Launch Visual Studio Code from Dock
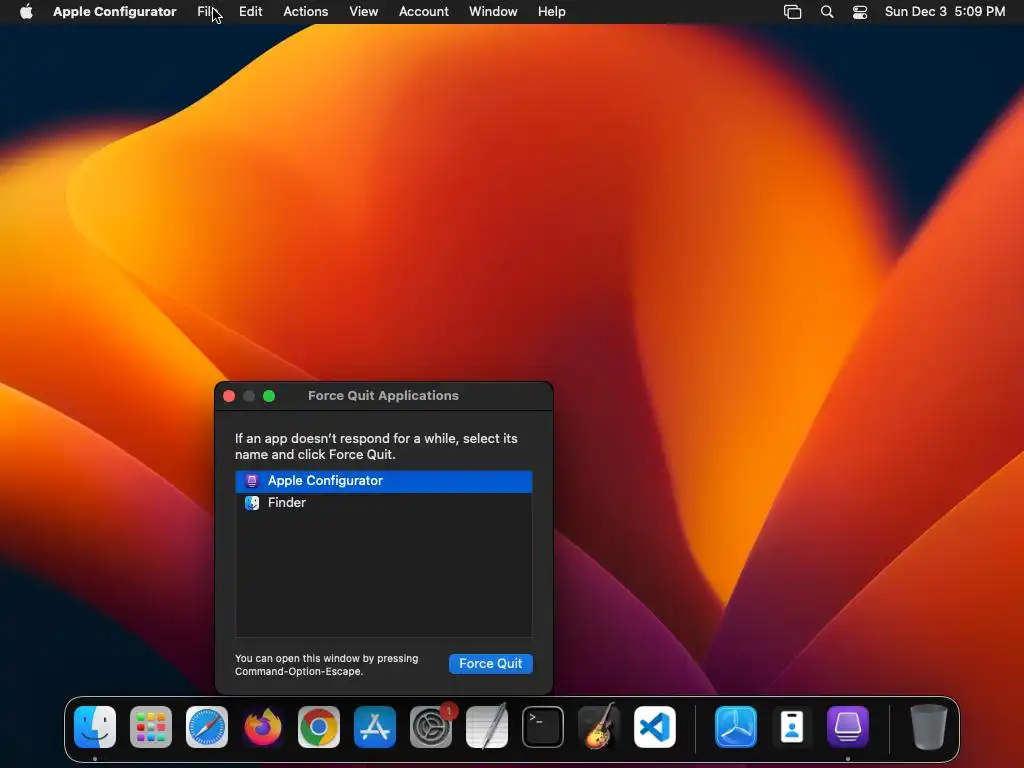This screenshot has width=1024, height=768. pyautogui.click(x=655, y=727)
